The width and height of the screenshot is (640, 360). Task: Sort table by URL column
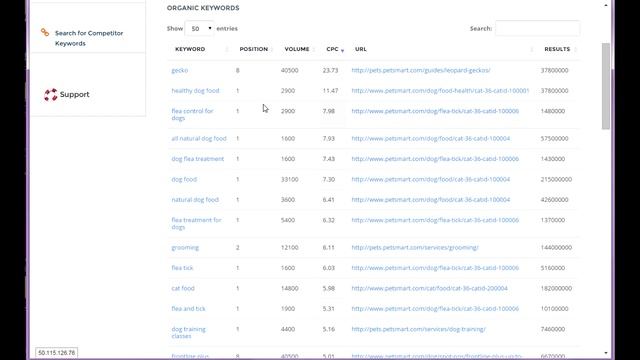click(x=361, y=49)
